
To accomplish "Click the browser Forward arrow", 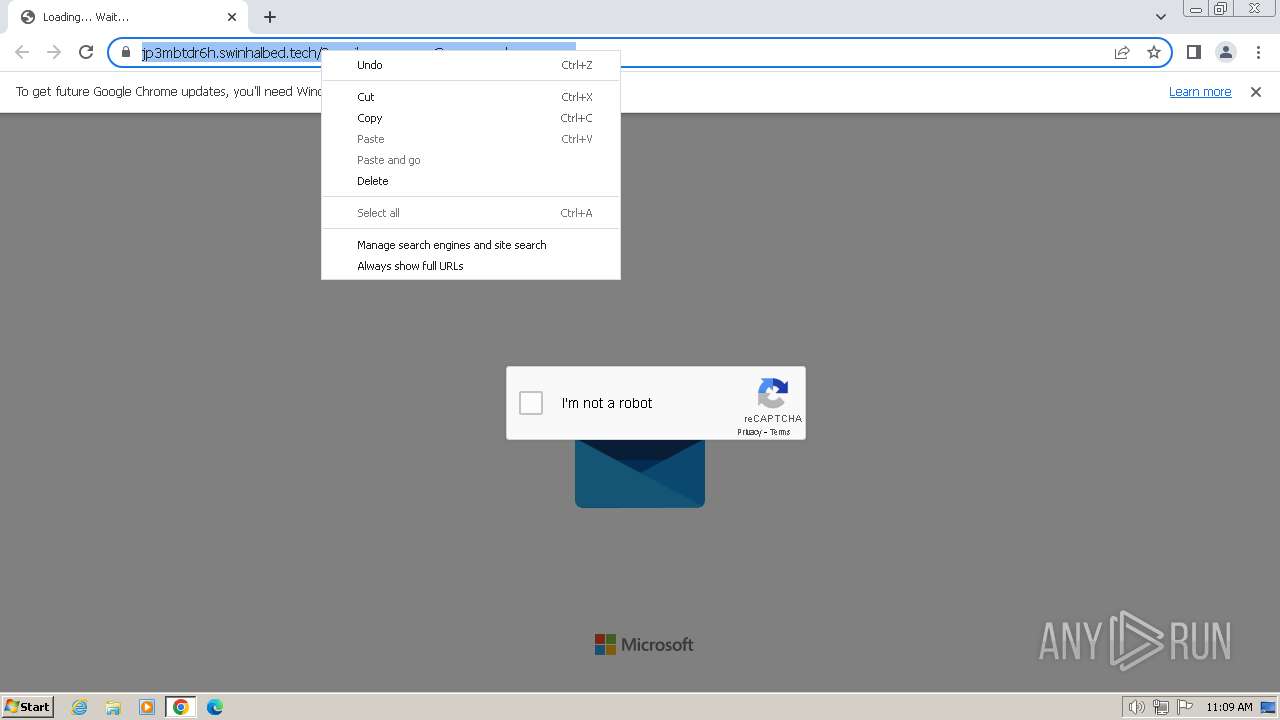I will pos(54,52).
